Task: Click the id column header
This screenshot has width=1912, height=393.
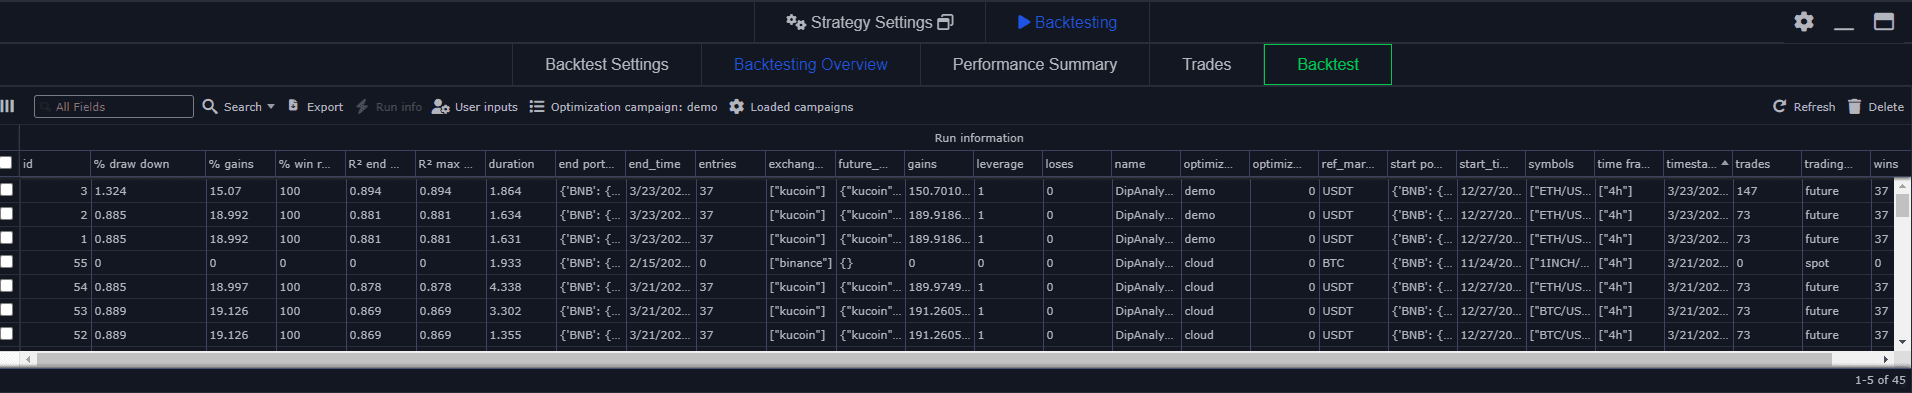Action: (x=55, y=164)
